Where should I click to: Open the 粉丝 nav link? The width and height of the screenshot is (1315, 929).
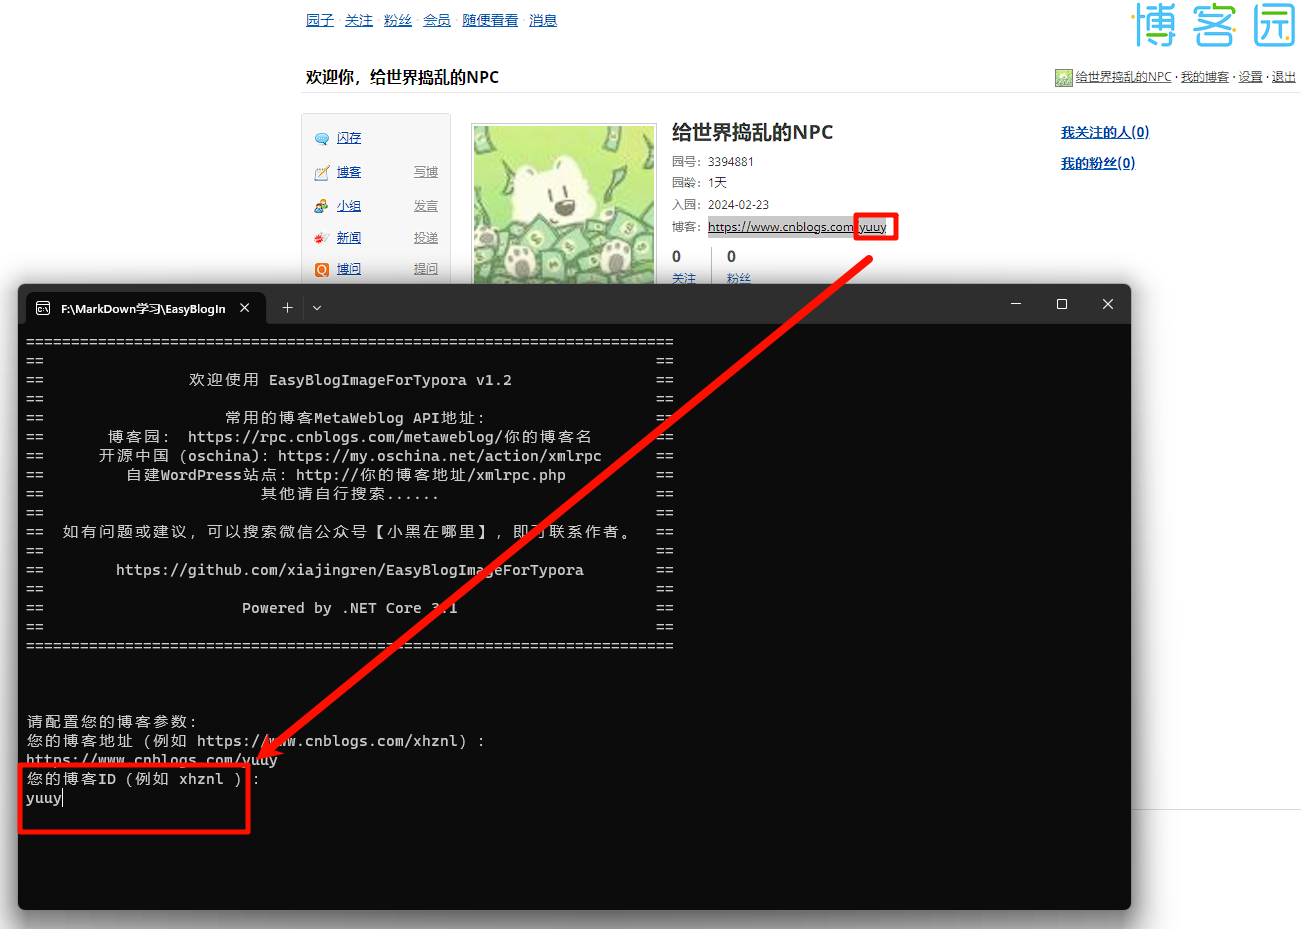[x=398, y=20]
